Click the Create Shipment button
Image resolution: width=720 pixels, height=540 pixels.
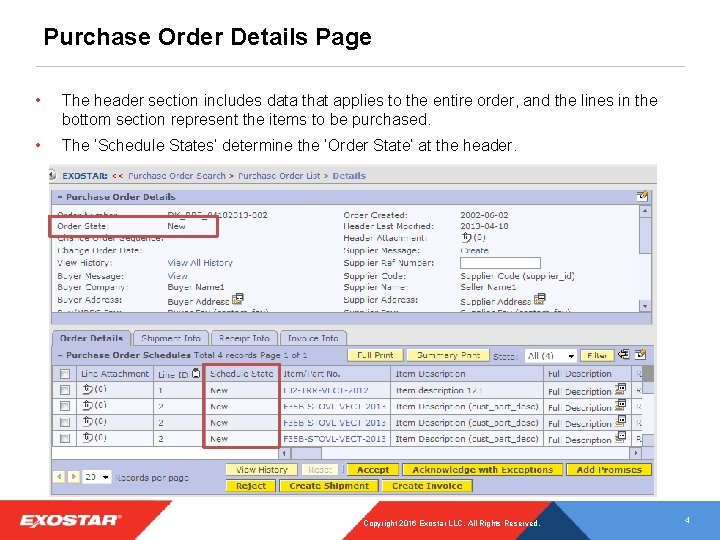[x=329, y=486]
